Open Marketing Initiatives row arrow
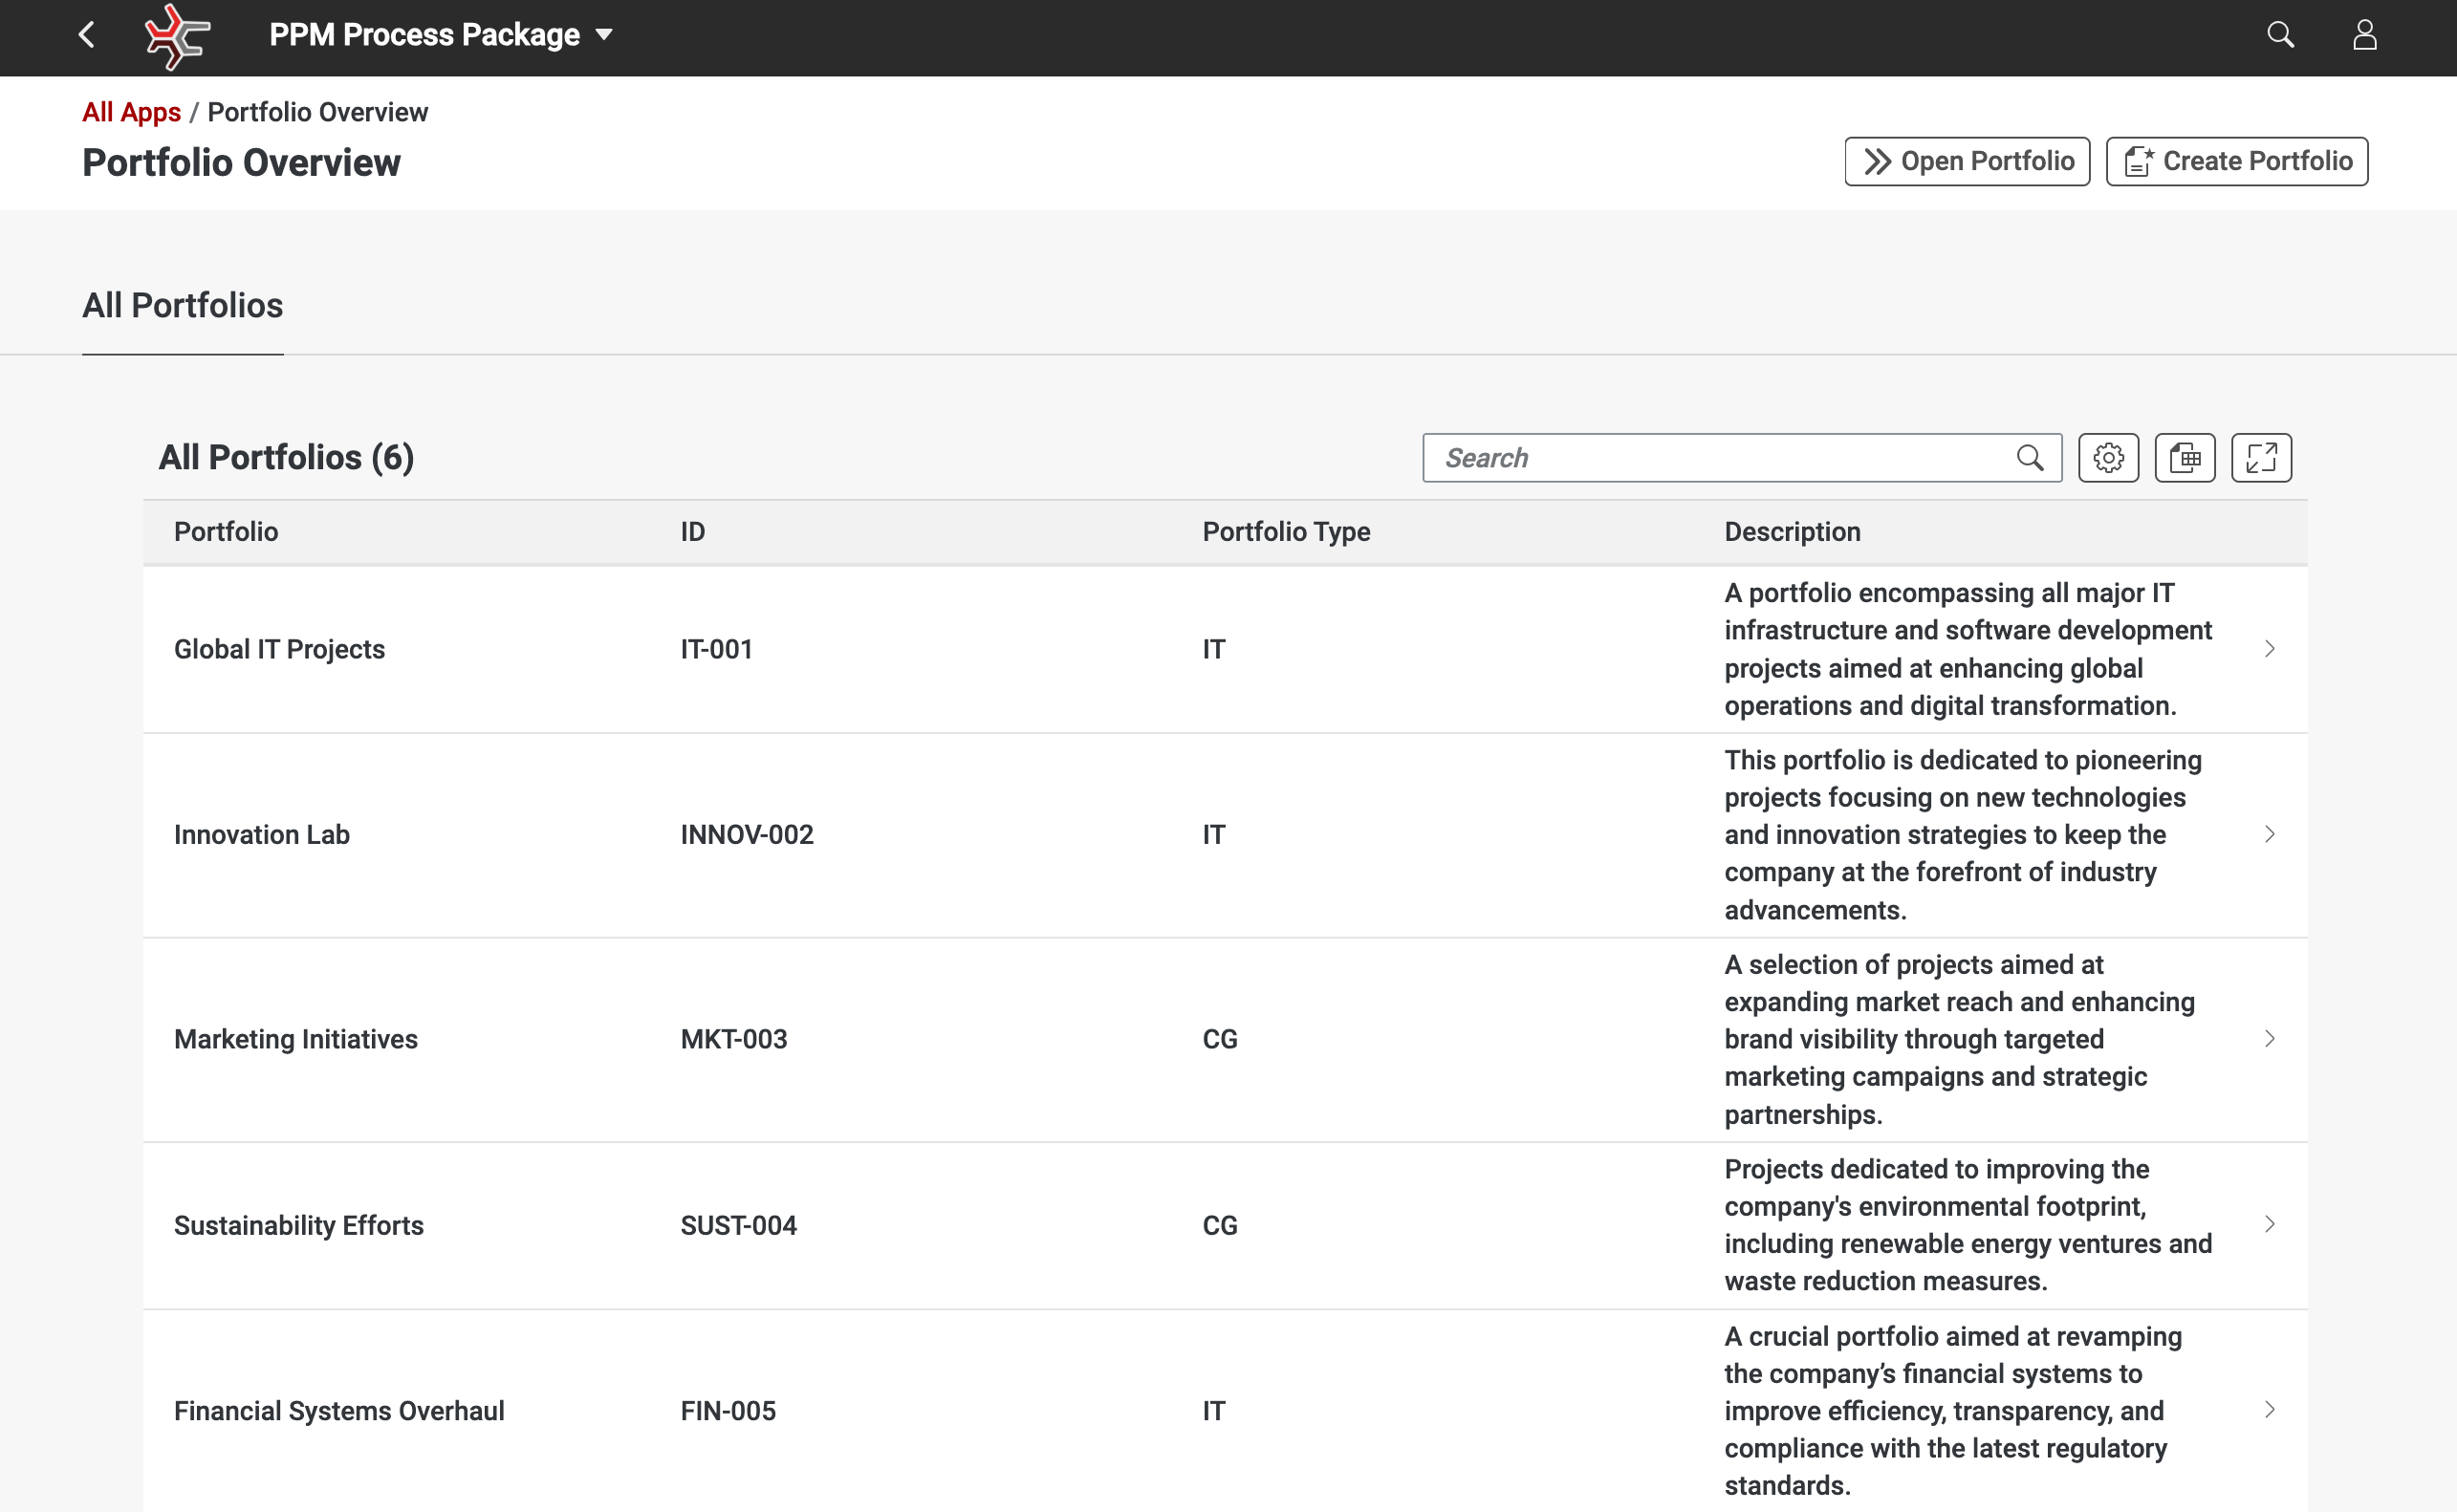 pyautogui.click(x=2269, y=1039)
